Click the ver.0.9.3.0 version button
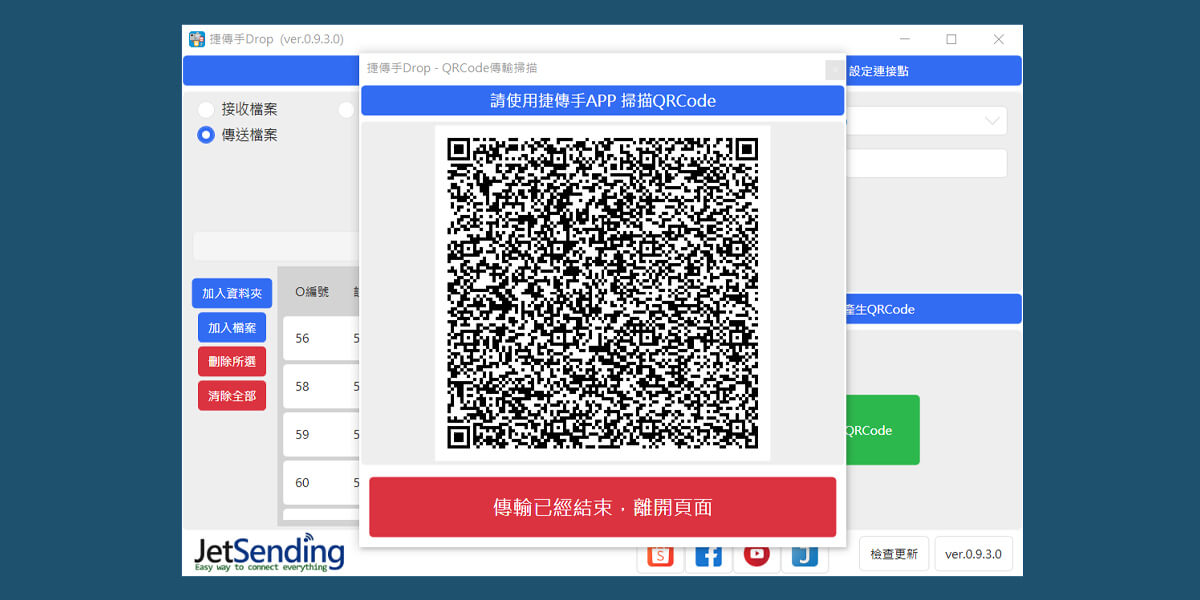Screen dimensions: 1200x600 [974, 553]
